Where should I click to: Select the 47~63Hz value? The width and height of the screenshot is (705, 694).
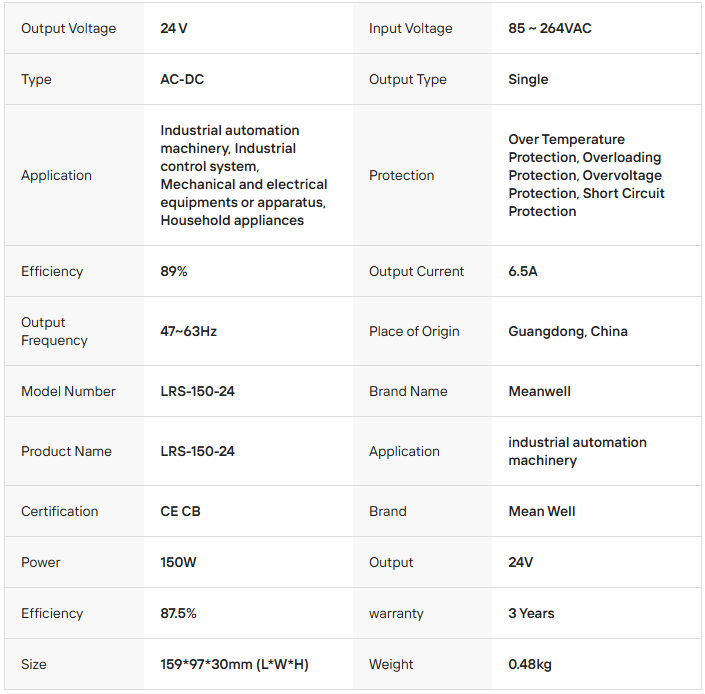[x=189, y=331]
